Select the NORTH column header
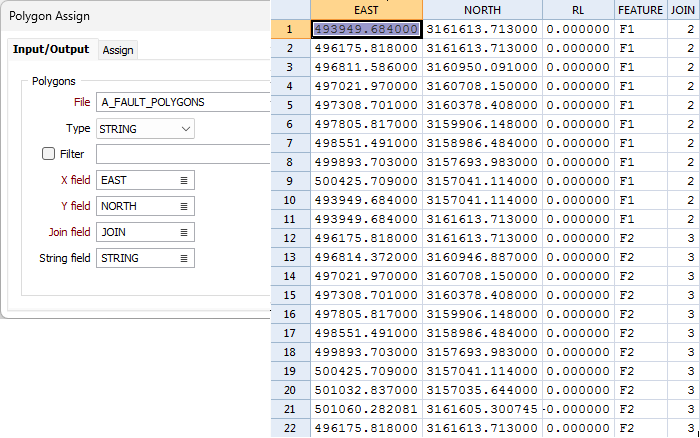The height and width of the screenshot is (438, 700). pyautogui.click(x=483, y=10)
